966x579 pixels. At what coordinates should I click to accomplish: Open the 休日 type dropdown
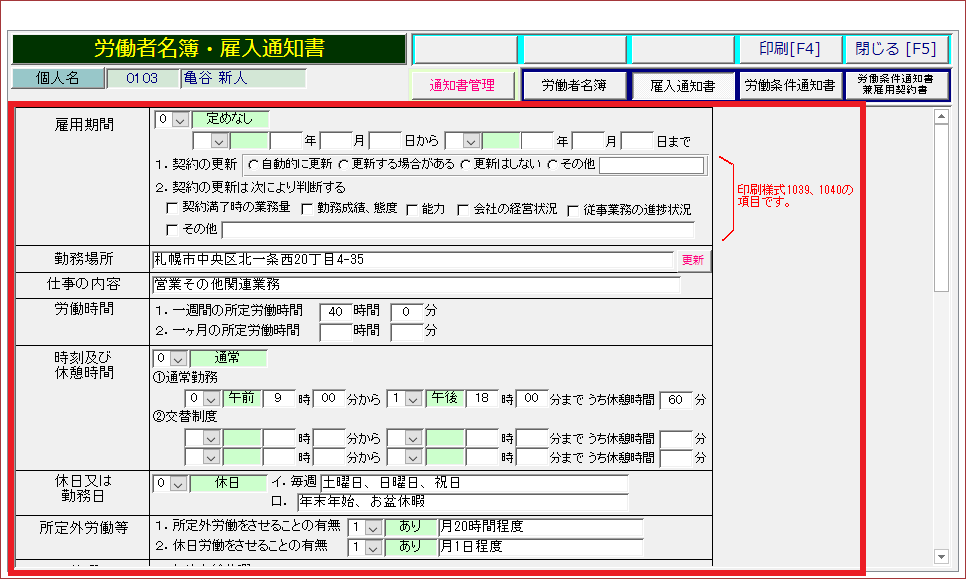[180, 483]
